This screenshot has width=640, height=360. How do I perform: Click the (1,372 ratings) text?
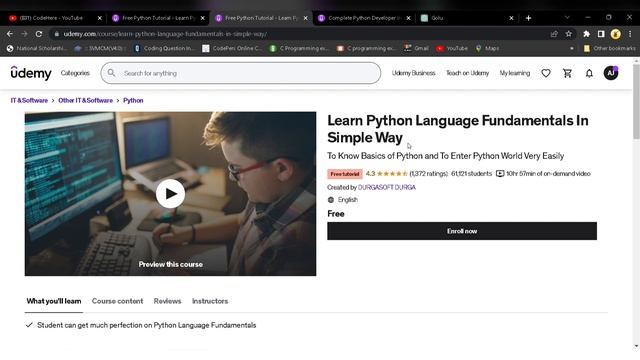point(429,173)
